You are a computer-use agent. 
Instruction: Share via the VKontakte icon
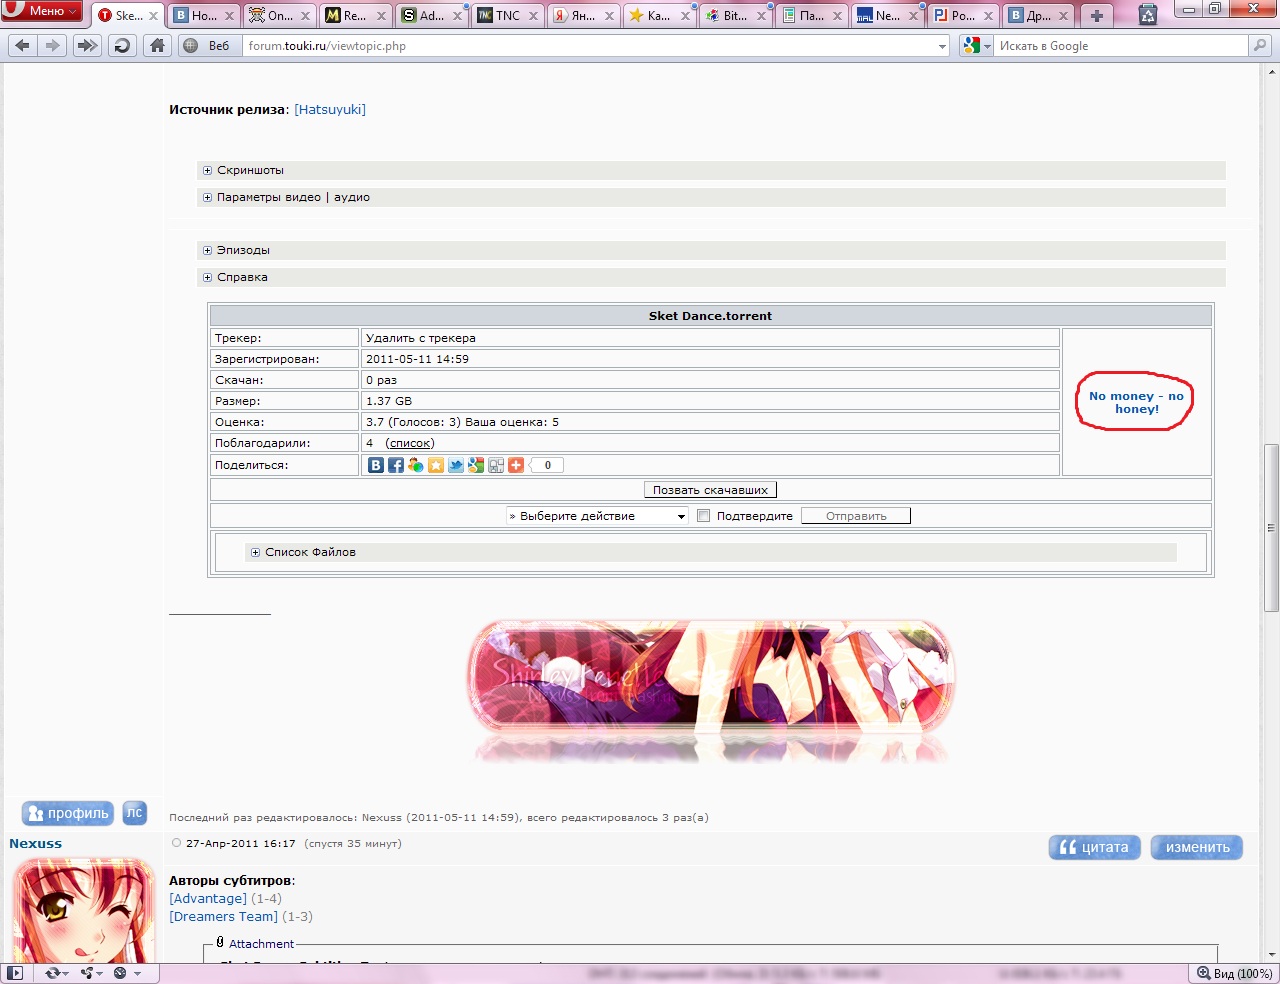coord(376,465)
